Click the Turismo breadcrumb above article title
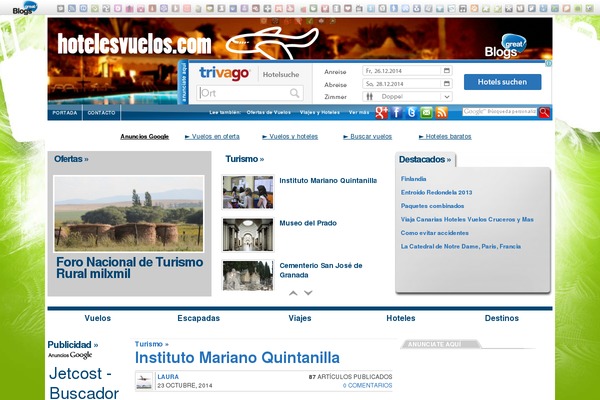 pos(152,344)
